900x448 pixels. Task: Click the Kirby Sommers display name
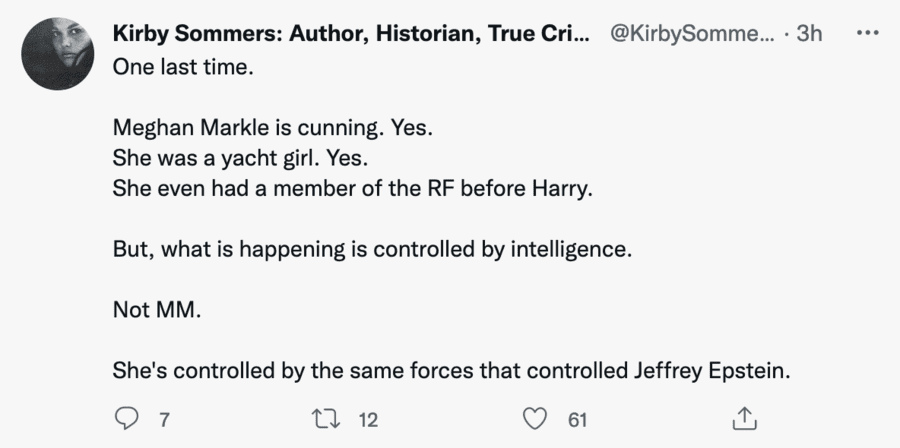pos(350,33)
